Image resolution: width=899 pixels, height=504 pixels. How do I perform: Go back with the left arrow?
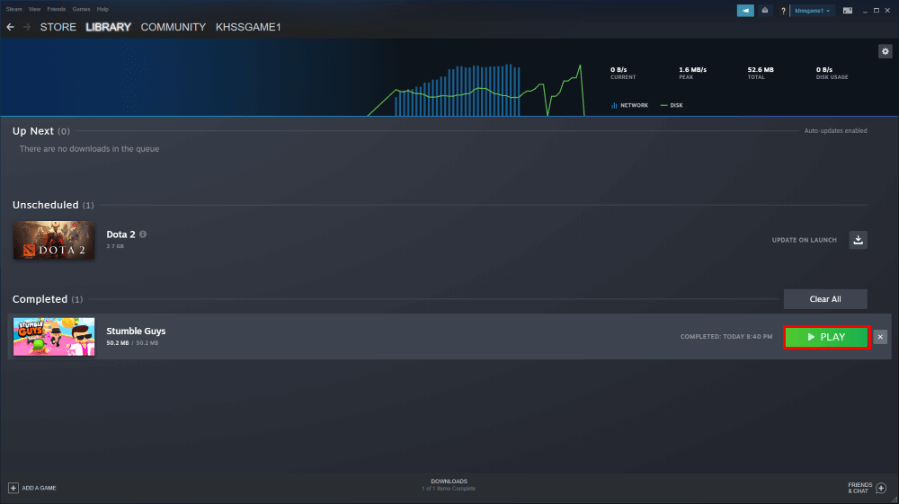[x=10, y=27]
